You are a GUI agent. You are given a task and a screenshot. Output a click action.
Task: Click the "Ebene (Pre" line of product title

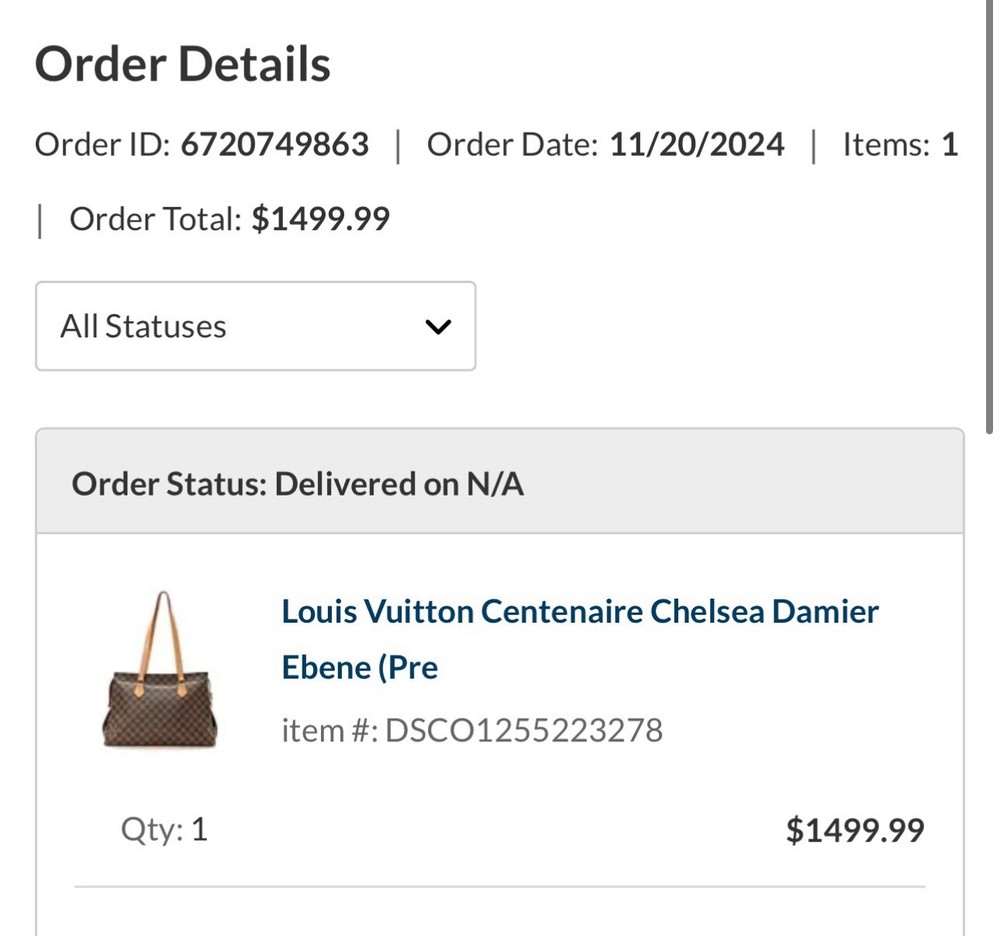(x=360, y=667)
